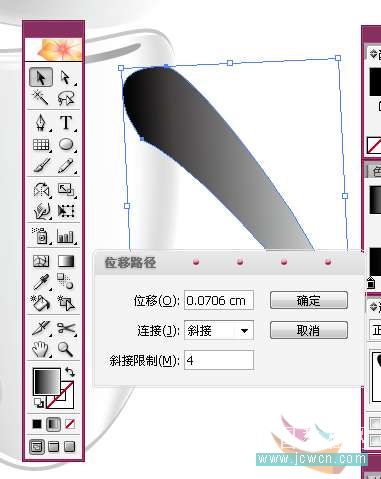Choose the Symbol Sprayer tool
This screenshot has height=479, width=381.
point(41,236)
